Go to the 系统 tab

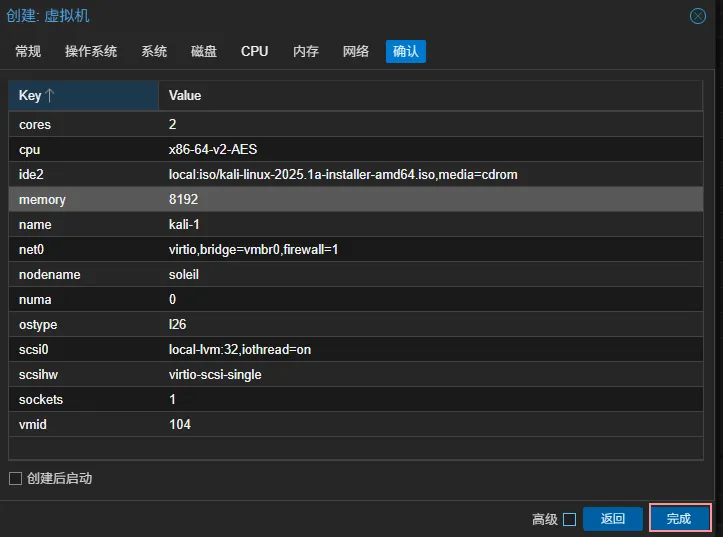tap(154, 51)
